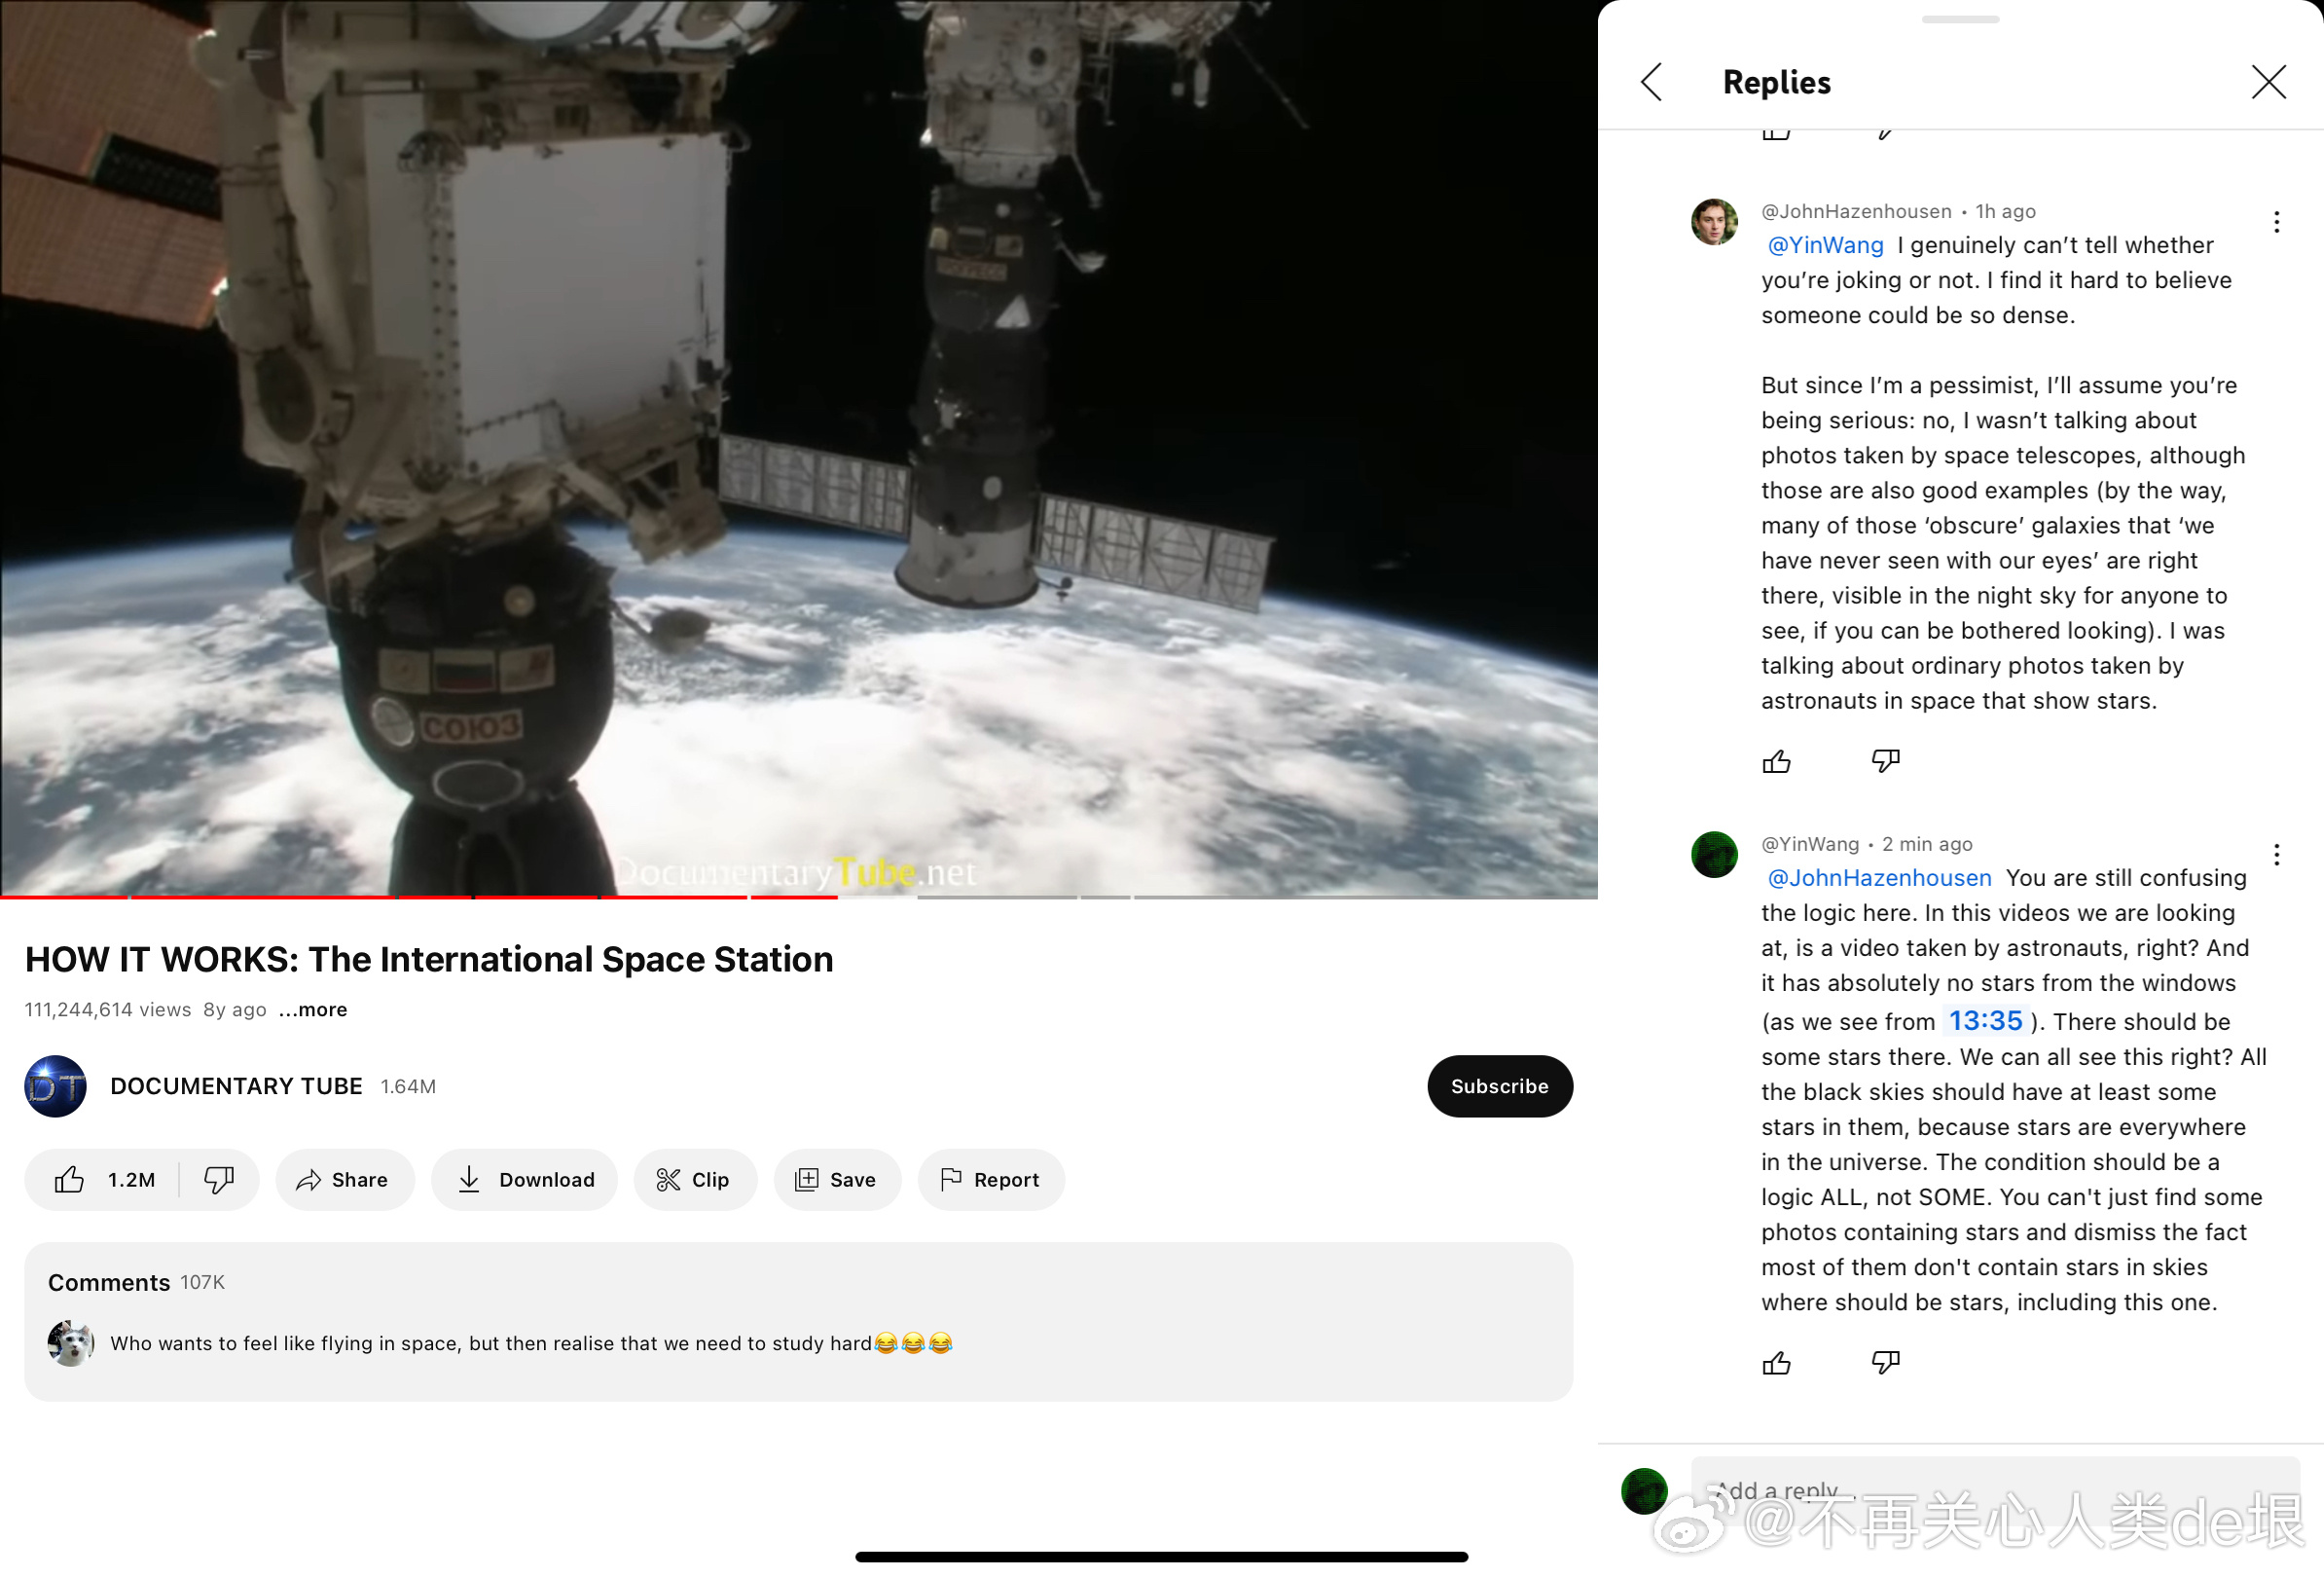The image size is (2324, 1577).
Task: Dislike JohnHazenhousen's reply
Action: [x=1885, y=762]
